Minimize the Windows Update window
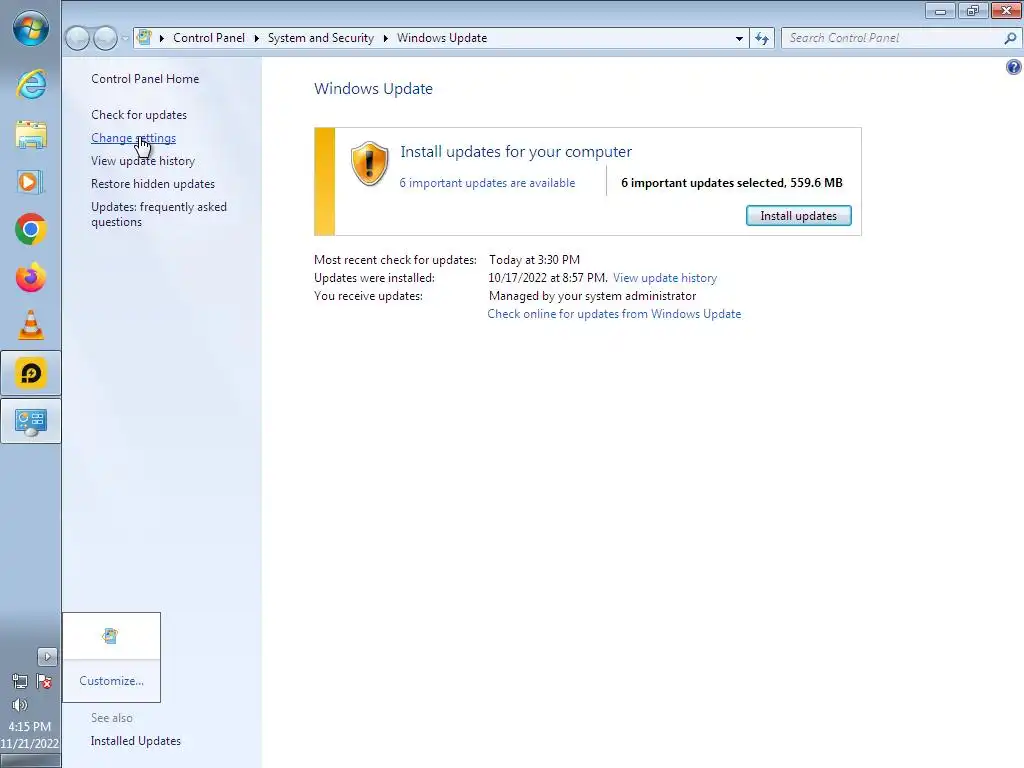Image resolution: width=1024 pixels, height=768 pixels. pos(940,11)
